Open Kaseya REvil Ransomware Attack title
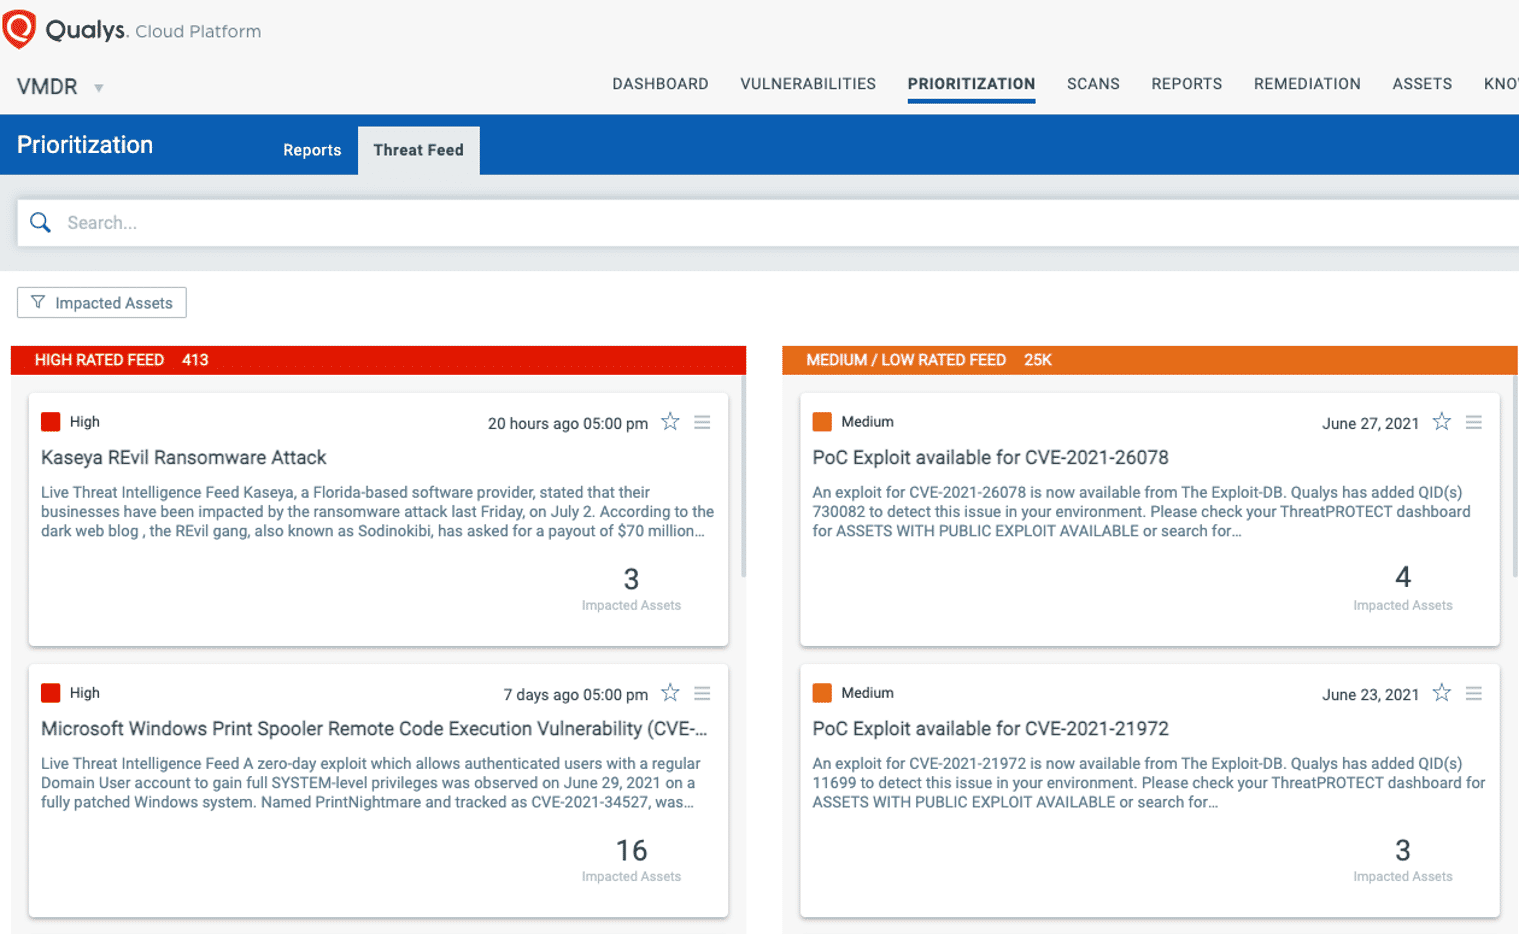This screenshot has width=1520, height=934. (x=184, y=458)
